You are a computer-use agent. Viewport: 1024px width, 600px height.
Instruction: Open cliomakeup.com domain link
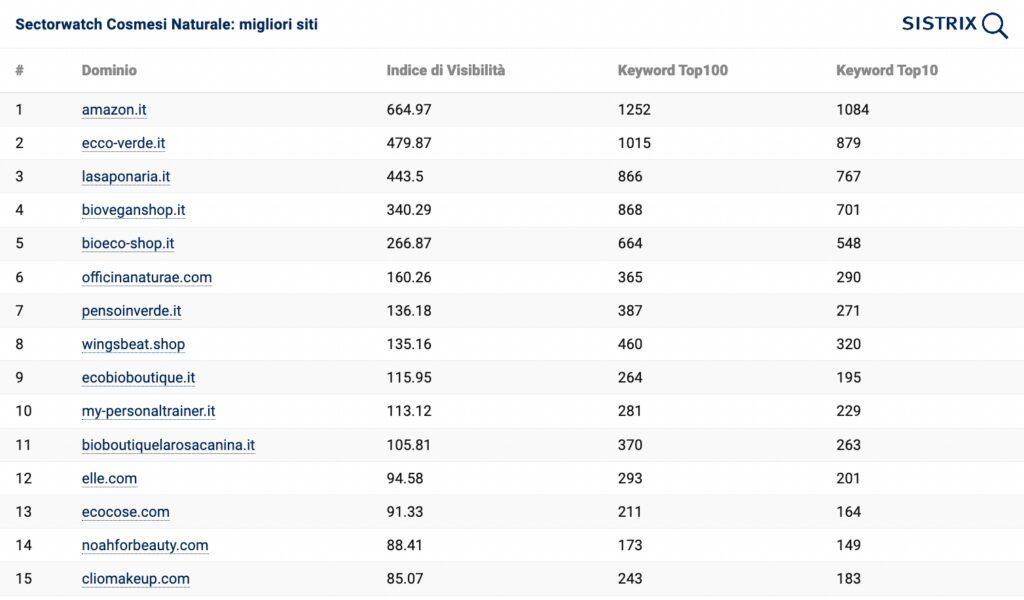click(x=135, y=579)
